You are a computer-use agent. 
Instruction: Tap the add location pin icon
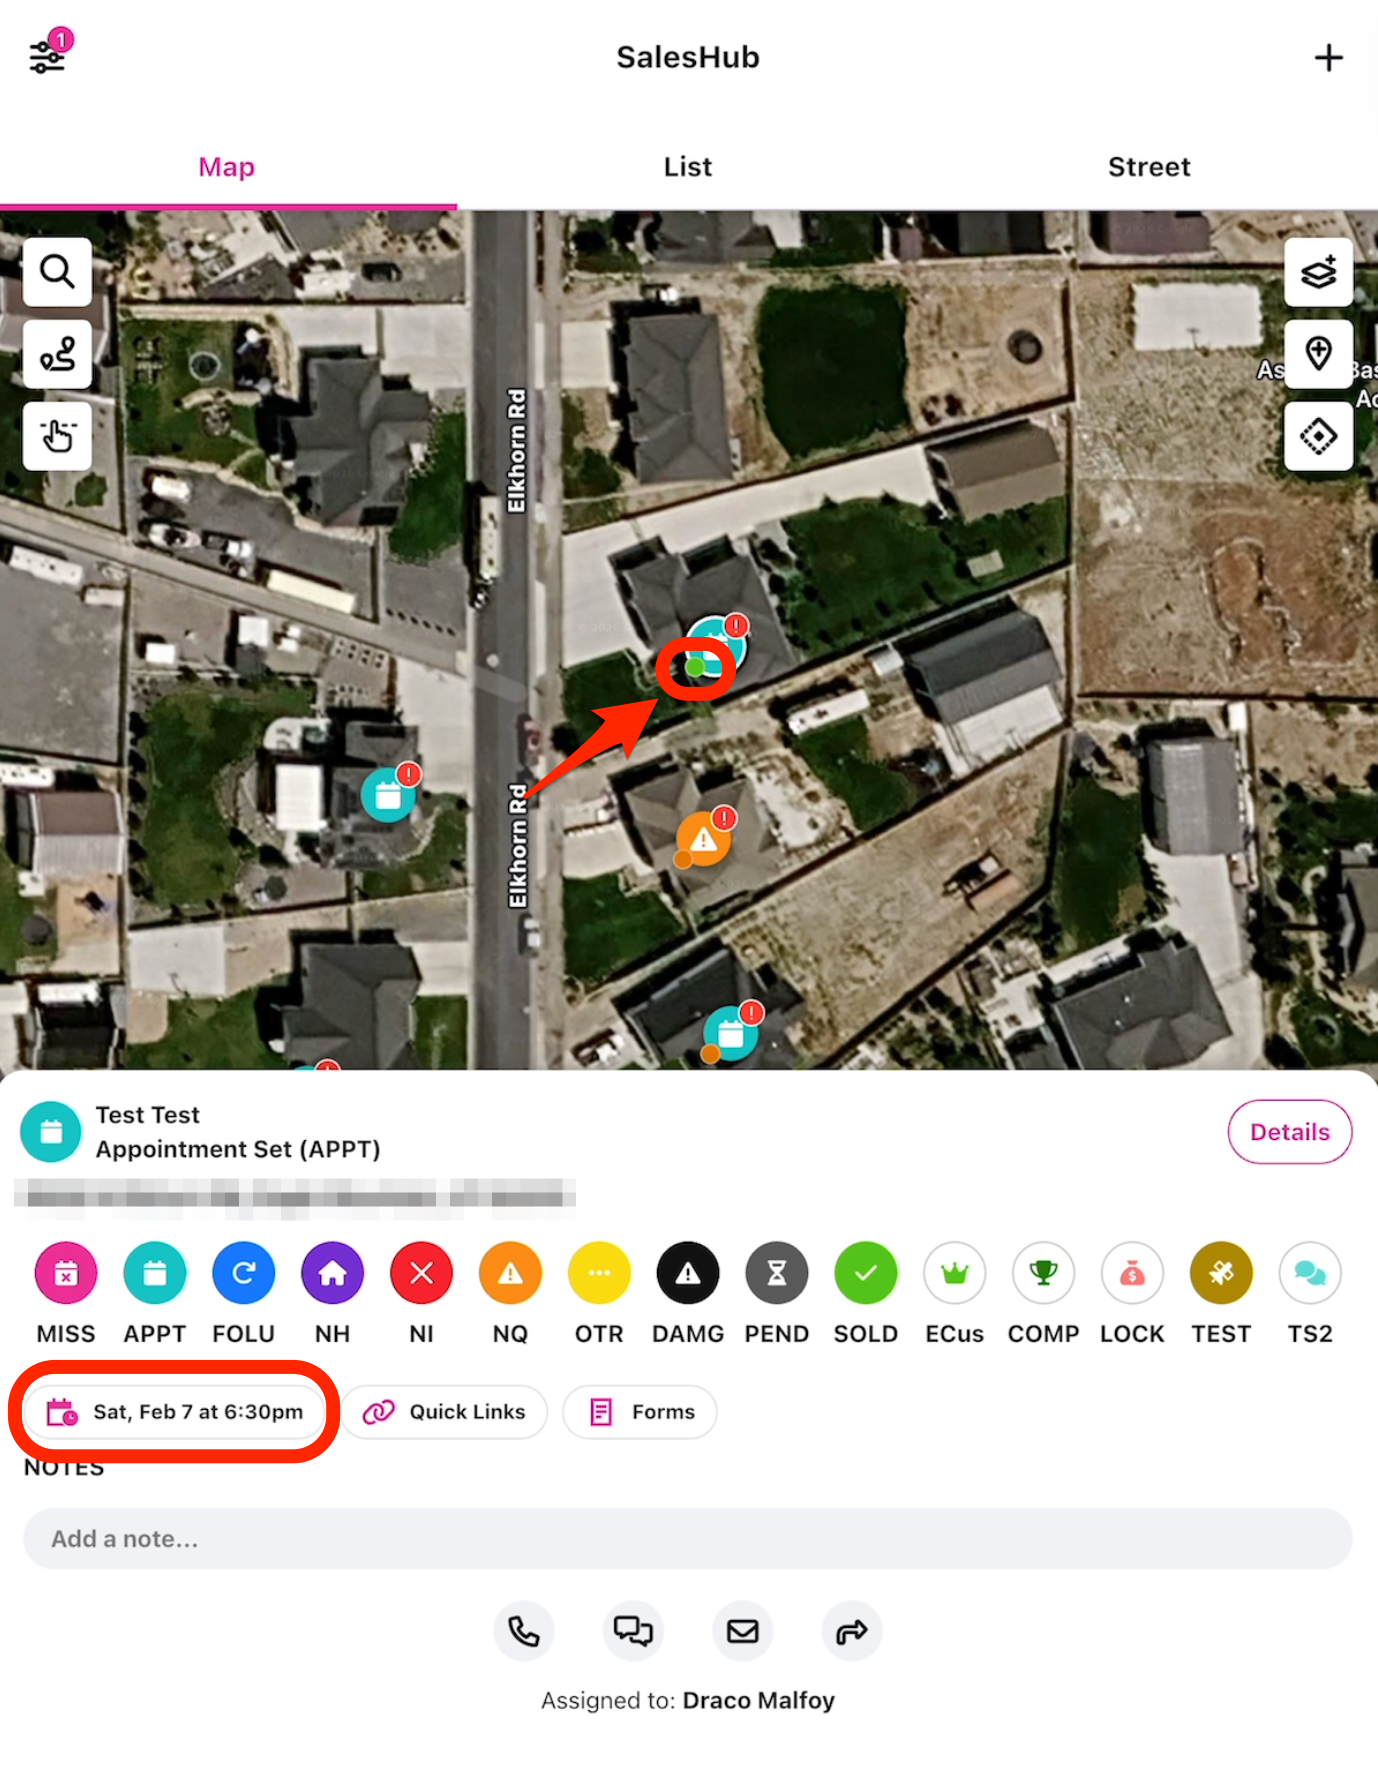1318,355
